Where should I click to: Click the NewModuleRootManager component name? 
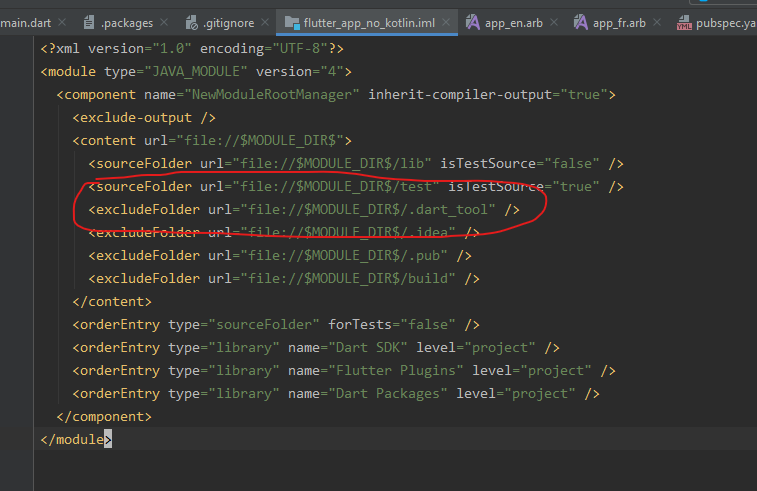click(272, 95)
